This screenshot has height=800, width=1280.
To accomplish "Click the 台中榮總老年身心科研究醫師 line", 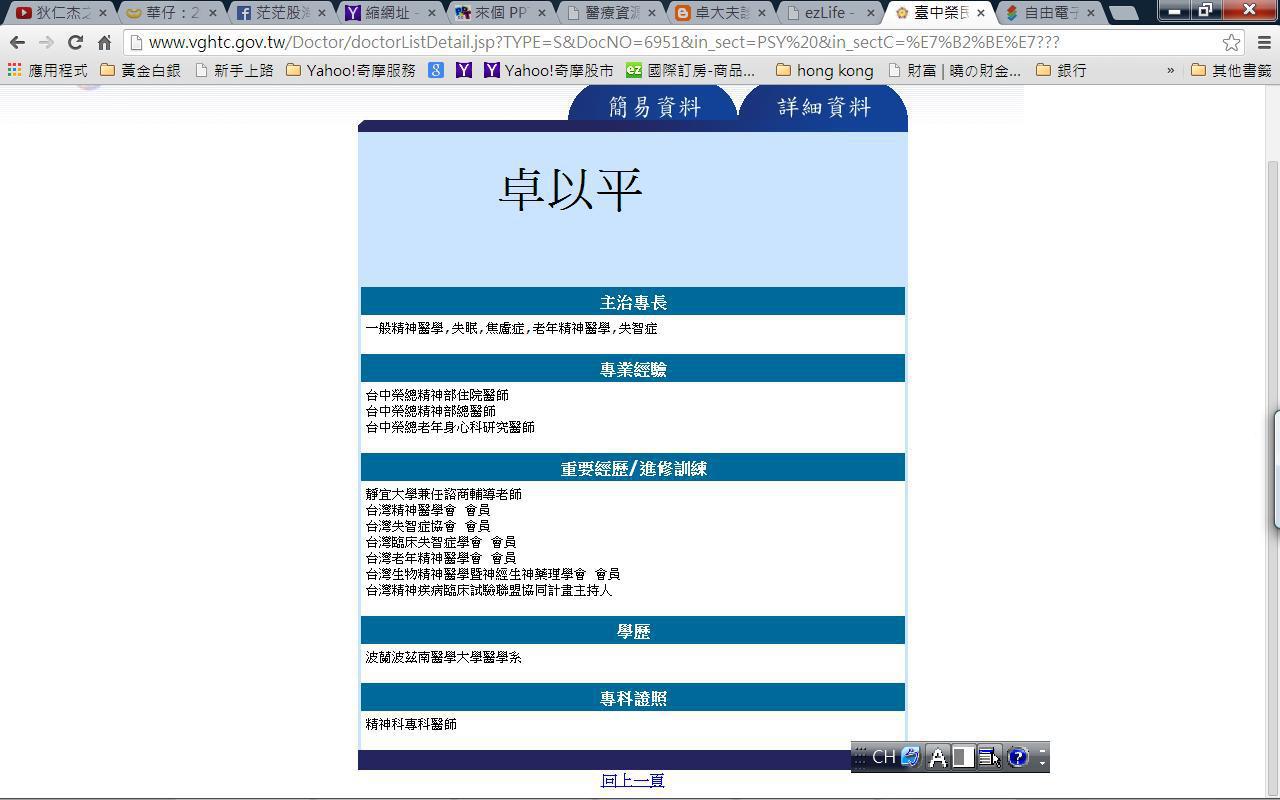I will [x=450, y=427].
